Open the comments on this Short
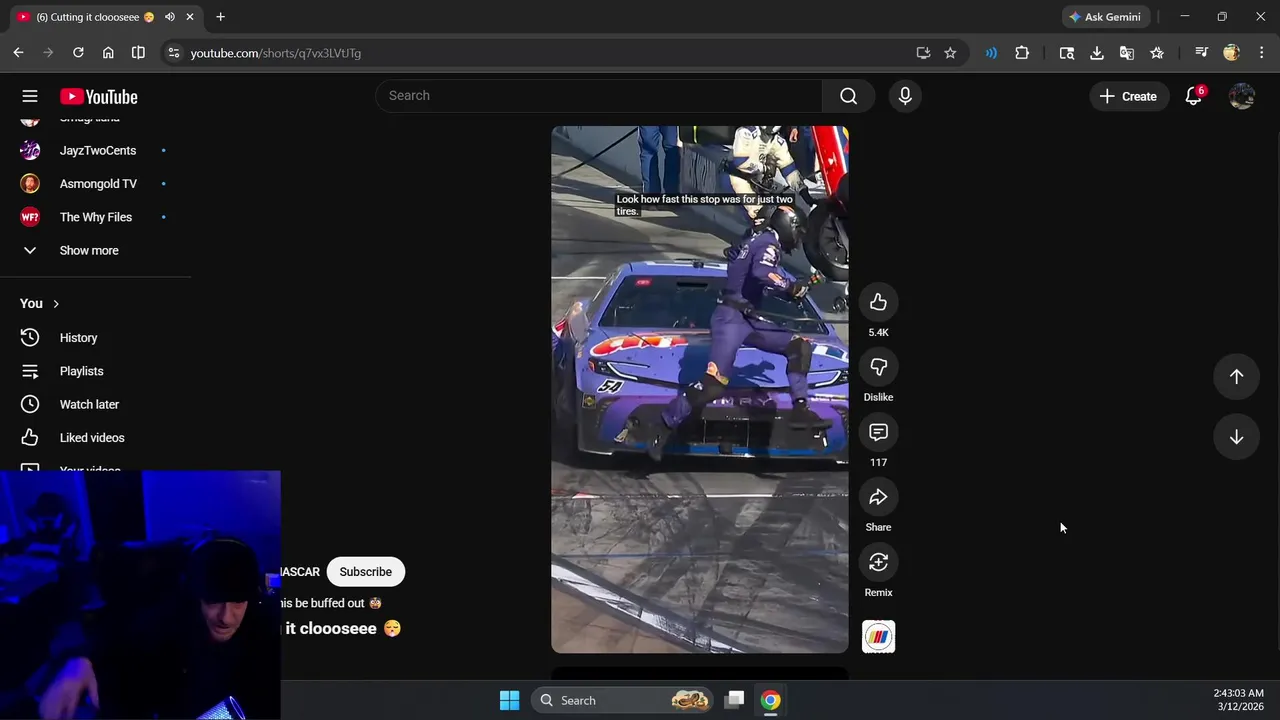Viewport: 1280px width, 720px height. click(878, 432)
